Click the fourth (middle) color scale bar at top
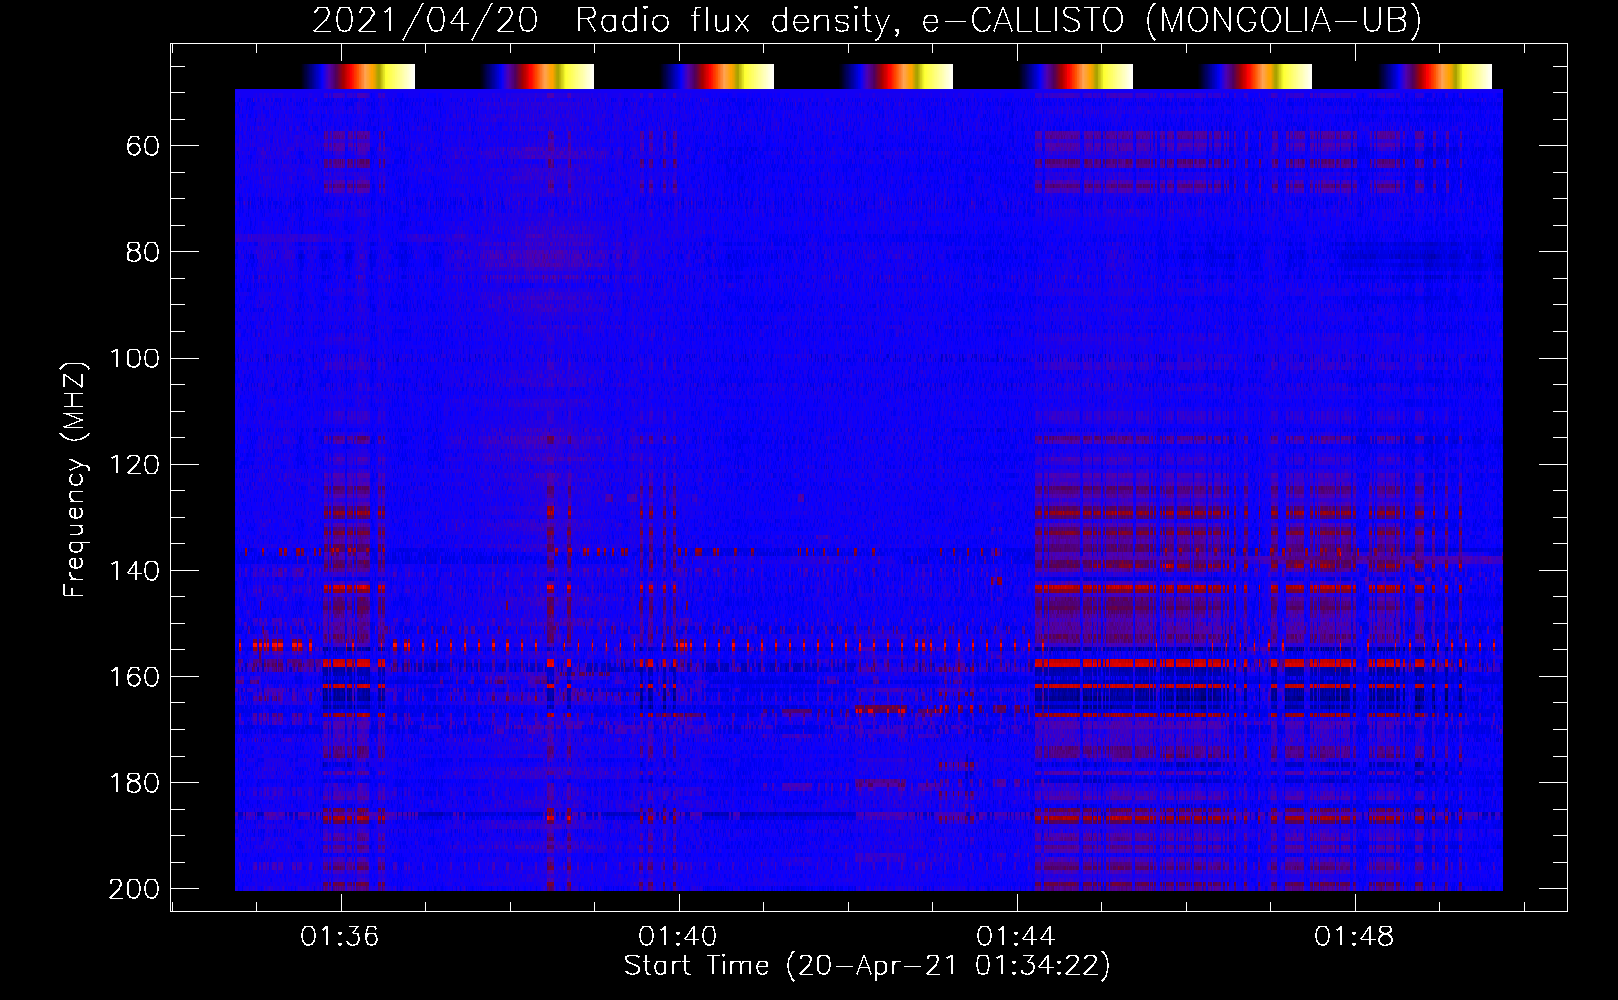 click(897, 77)
